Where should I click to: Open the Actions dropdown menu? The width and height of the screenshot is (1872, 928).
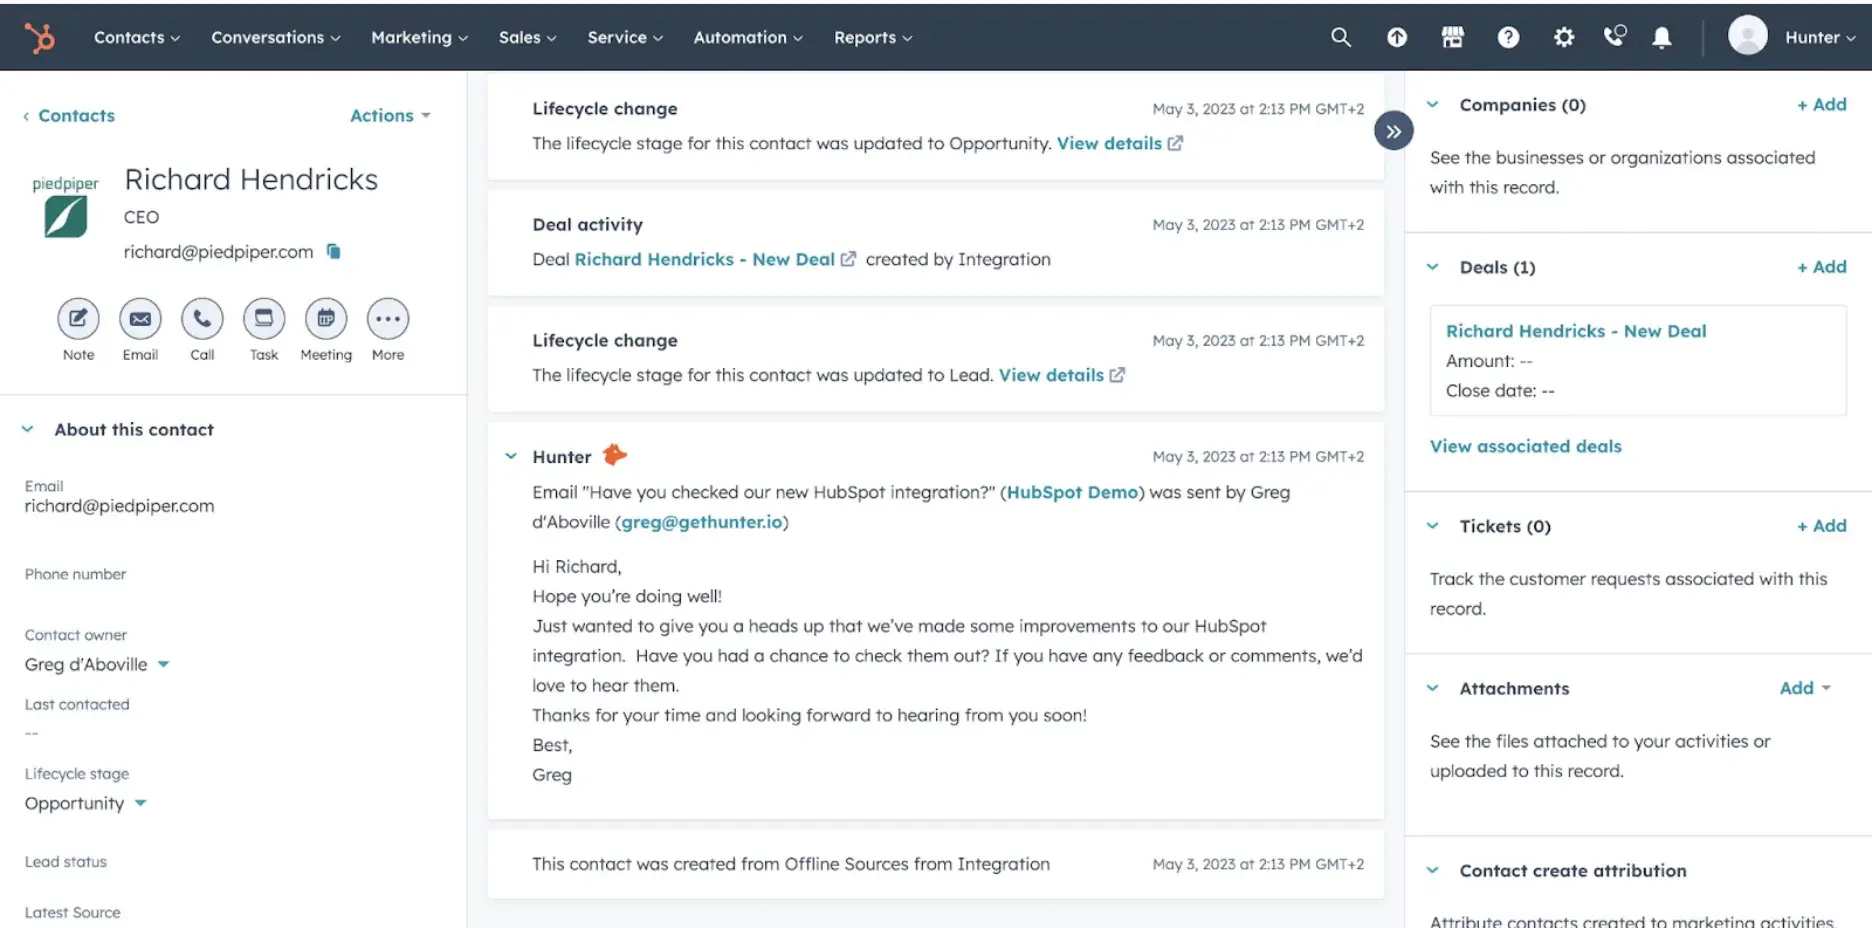pos(389,115)
